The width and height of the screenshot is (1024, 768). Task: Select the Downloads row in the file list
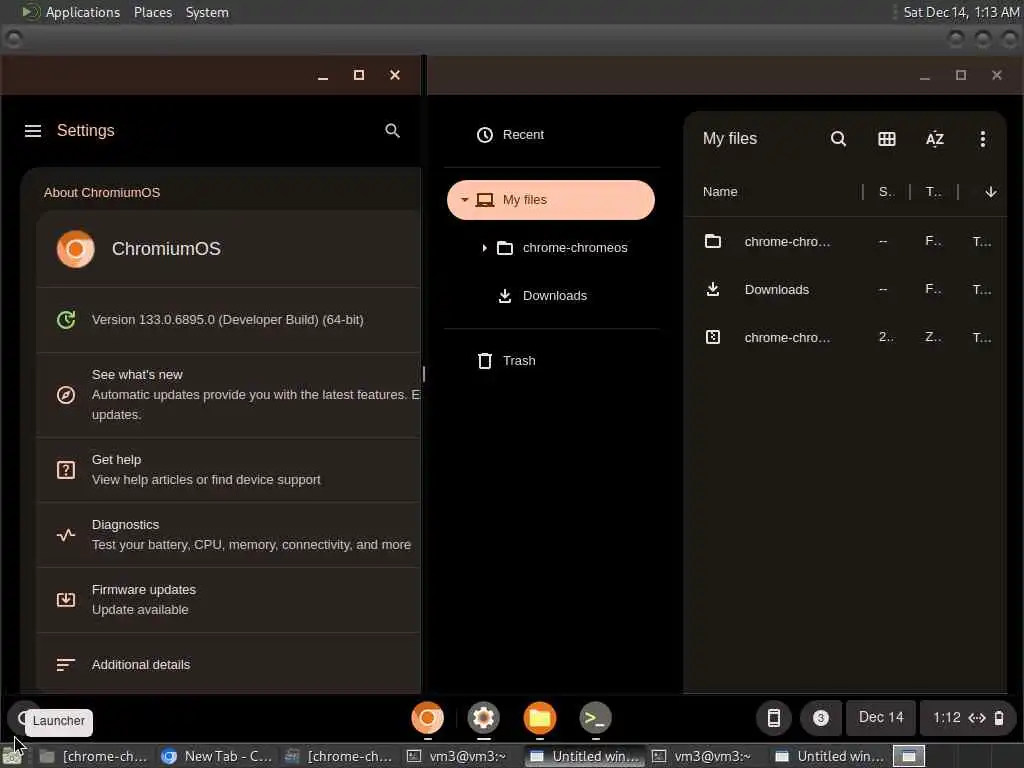pos(846,289)
